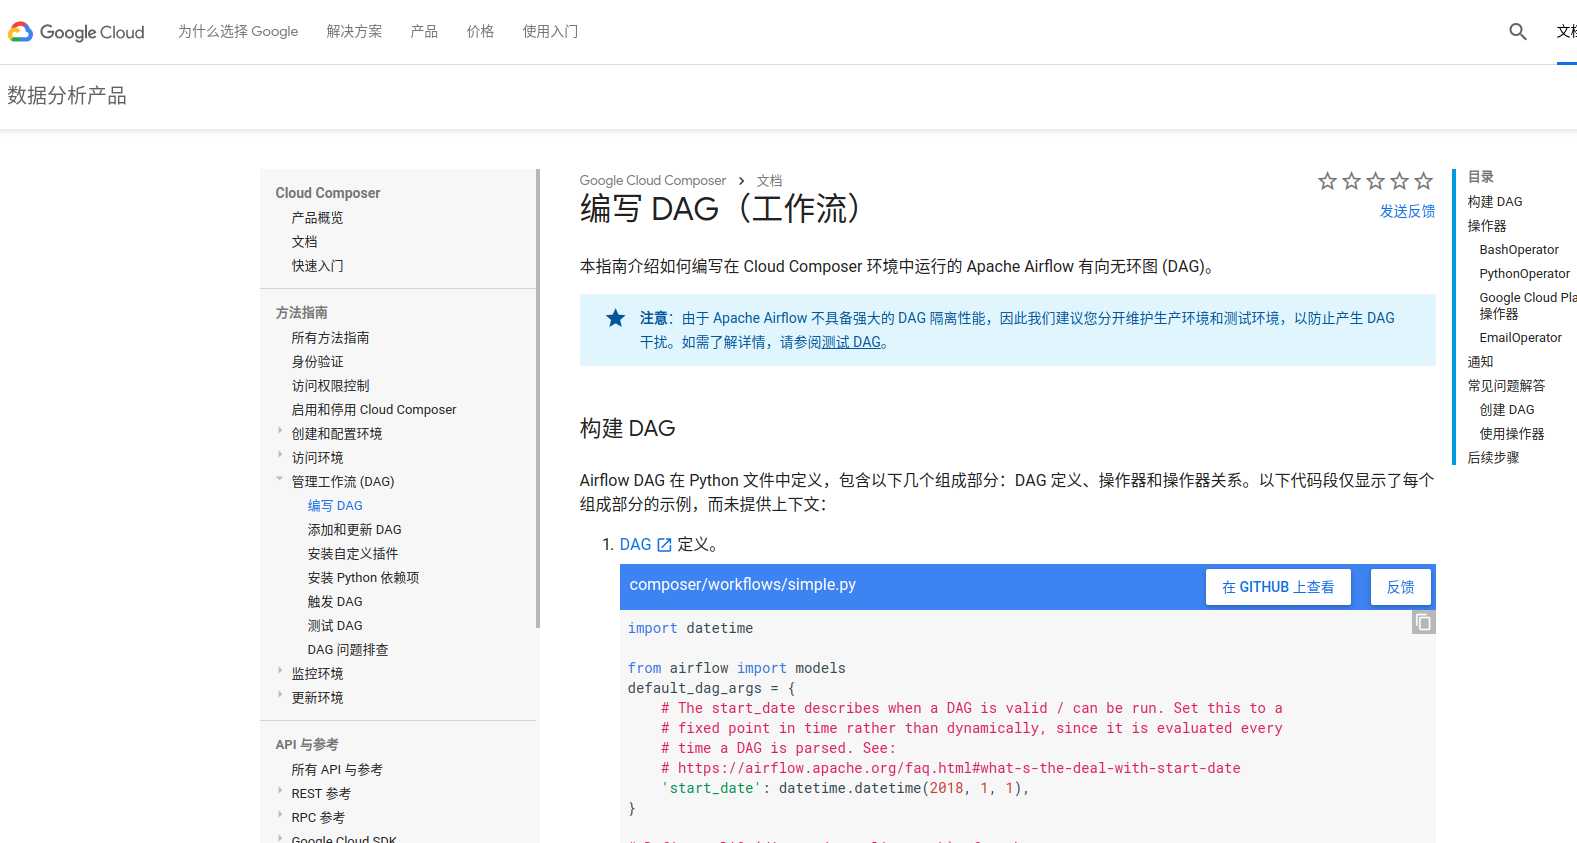Jump to 后续步骤 in contents

[x=1493, y=458]
